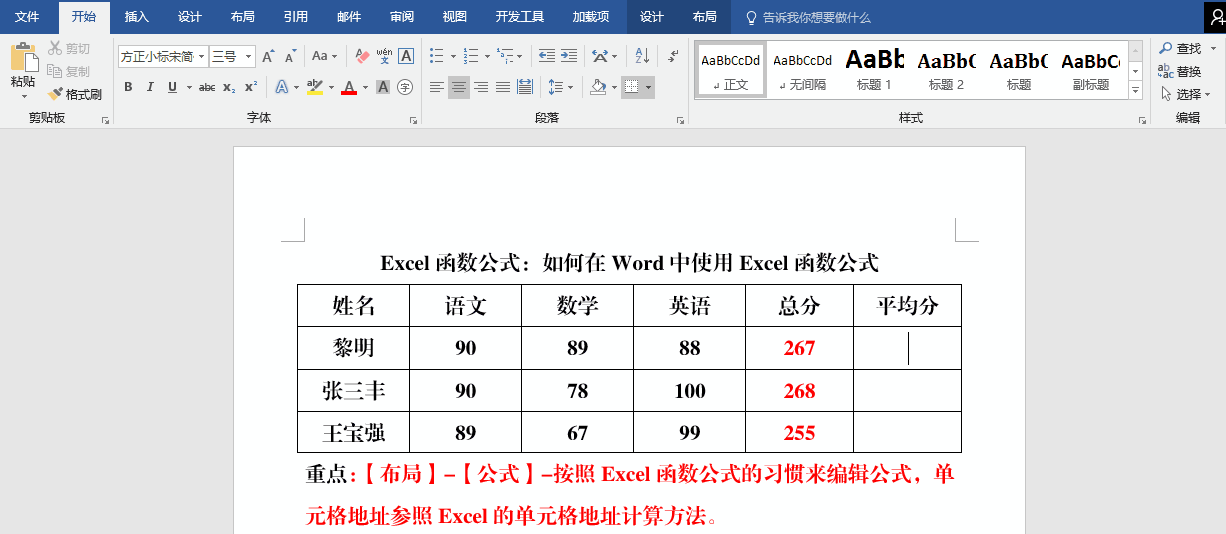
Task: Open Replace (替换)
Action: (1181, 72)
